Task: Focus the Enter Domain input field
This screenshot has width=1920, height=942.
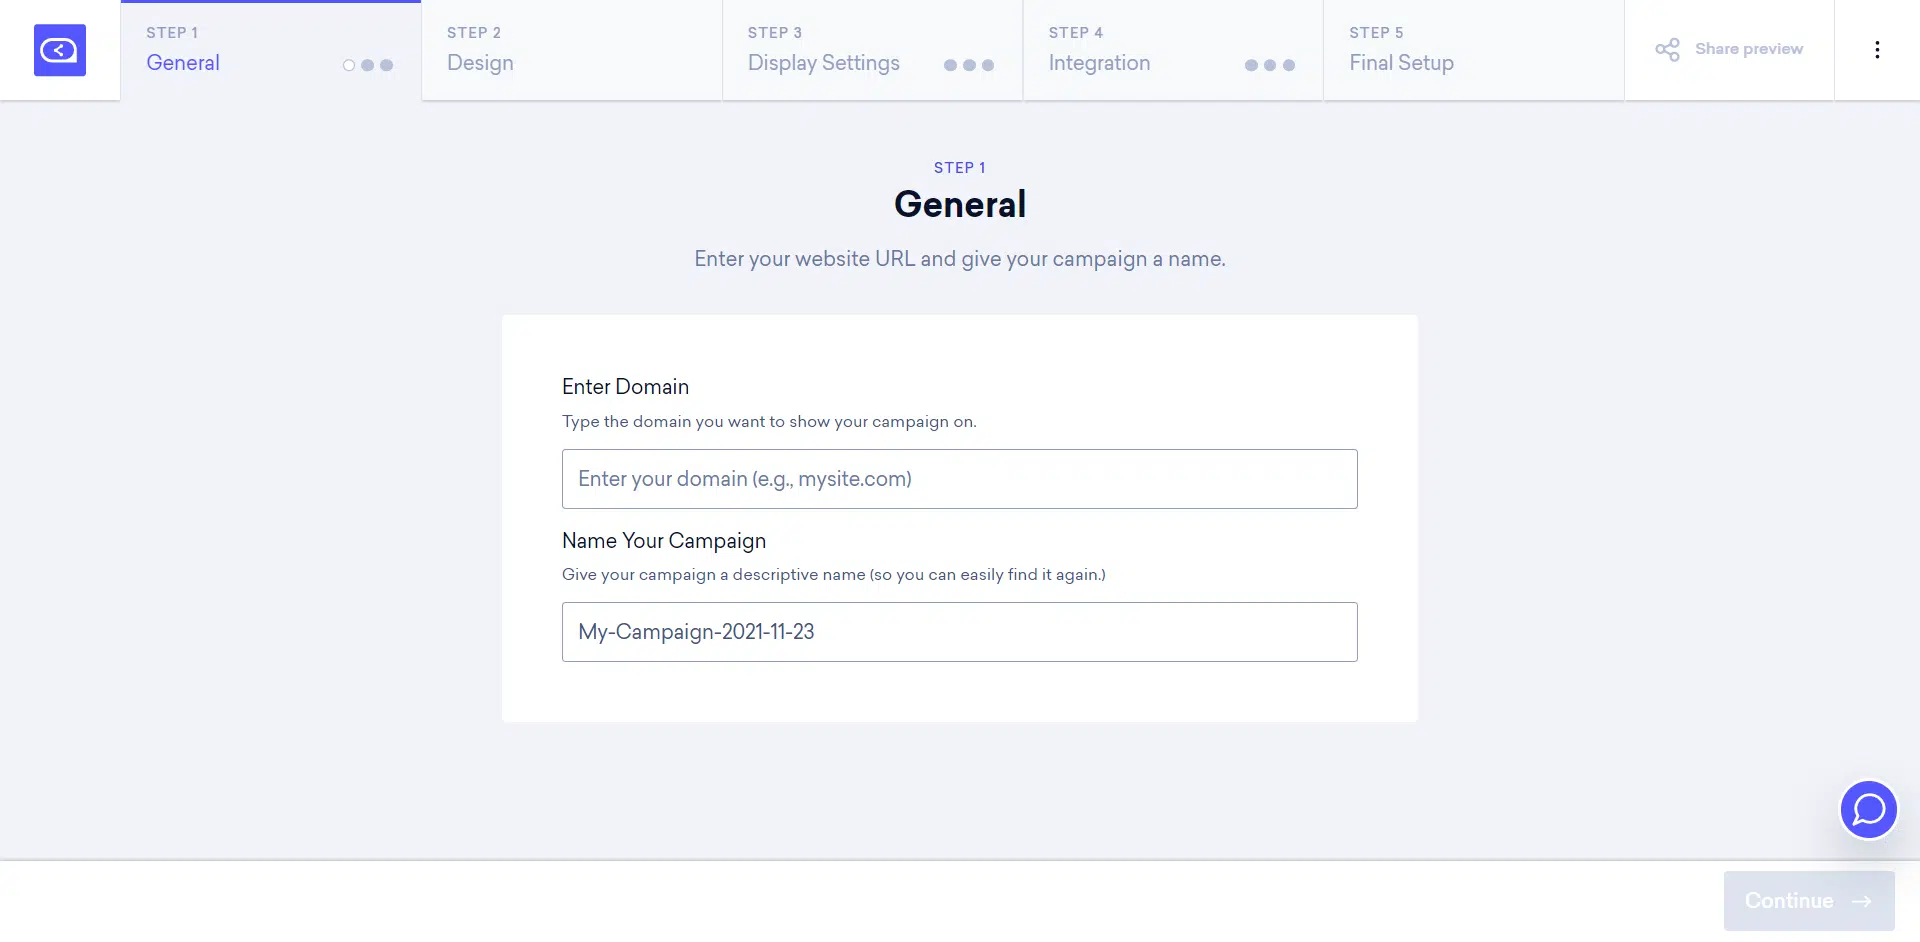Action: (x=959, y=479)
